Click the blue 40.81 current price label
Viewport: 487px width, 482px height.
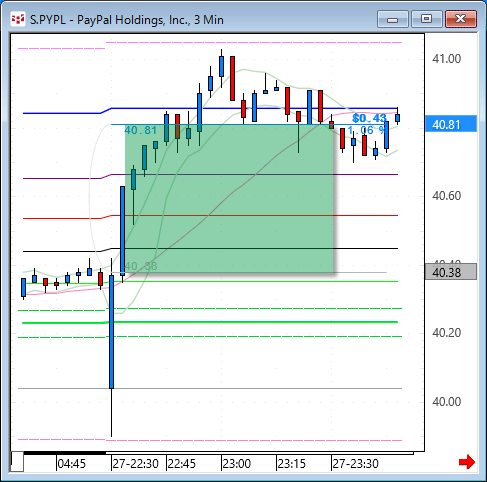point(451,124)
